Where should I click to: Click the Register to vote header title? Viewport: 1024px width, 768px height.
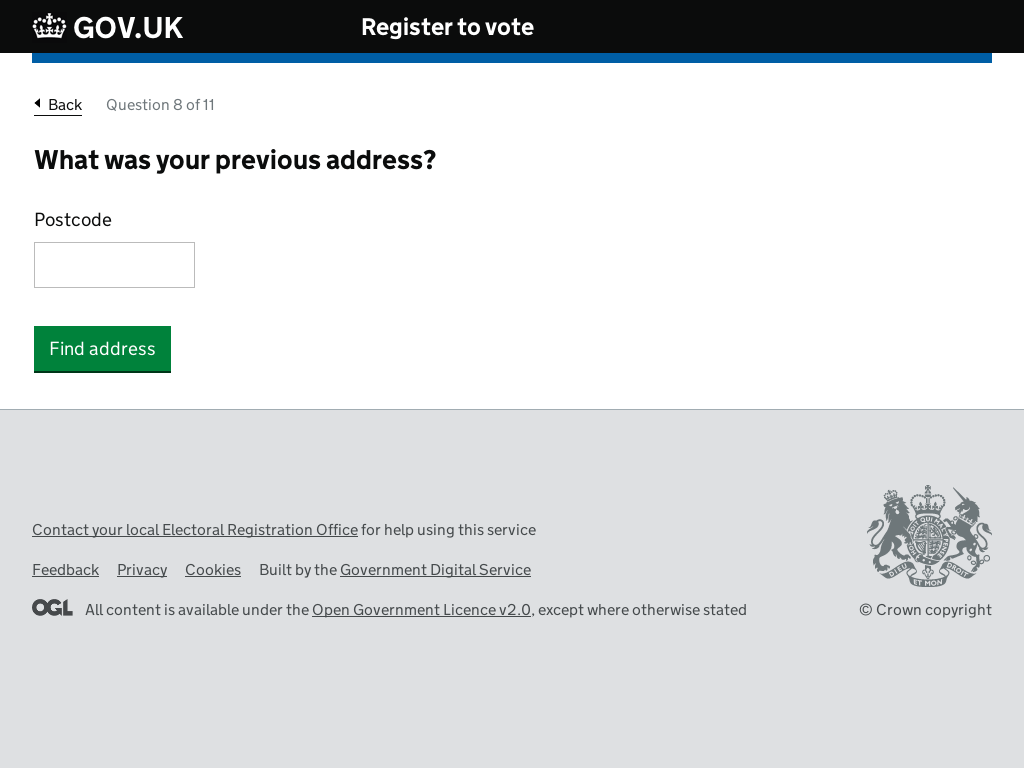pos(447,27)
